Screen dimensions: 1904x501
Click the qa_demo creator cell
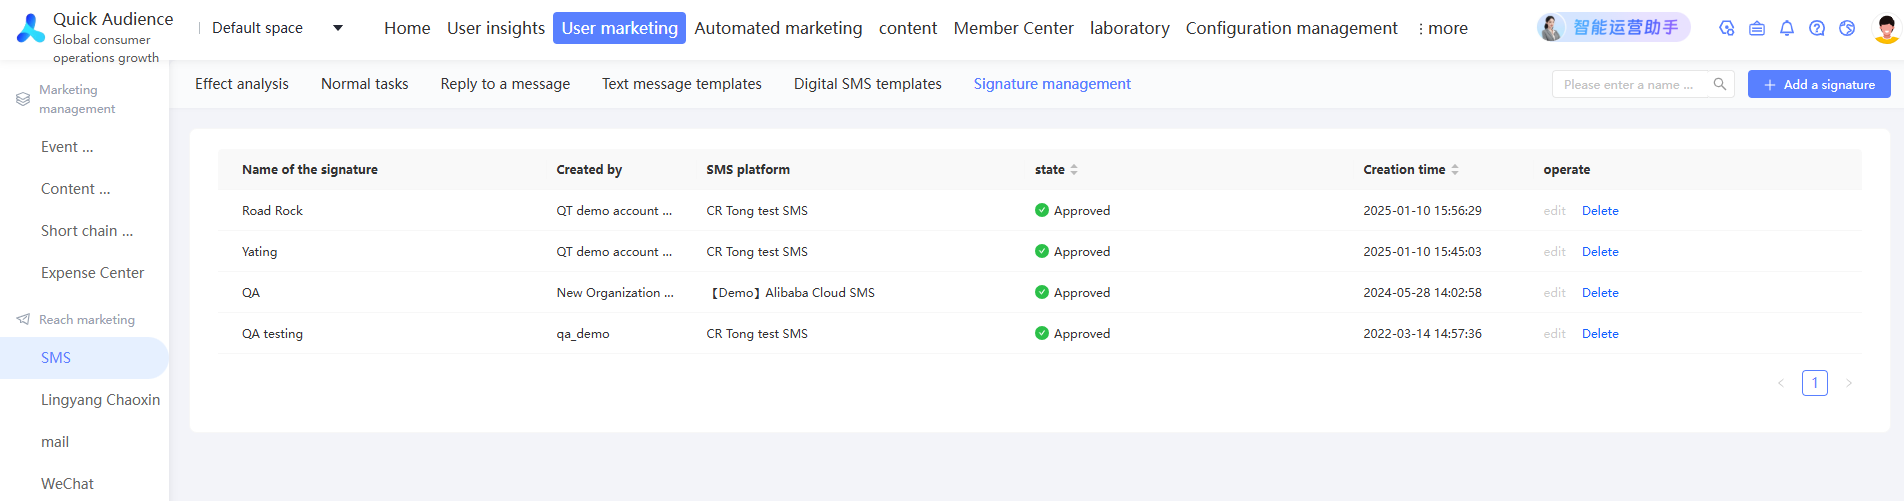point(583,333)
